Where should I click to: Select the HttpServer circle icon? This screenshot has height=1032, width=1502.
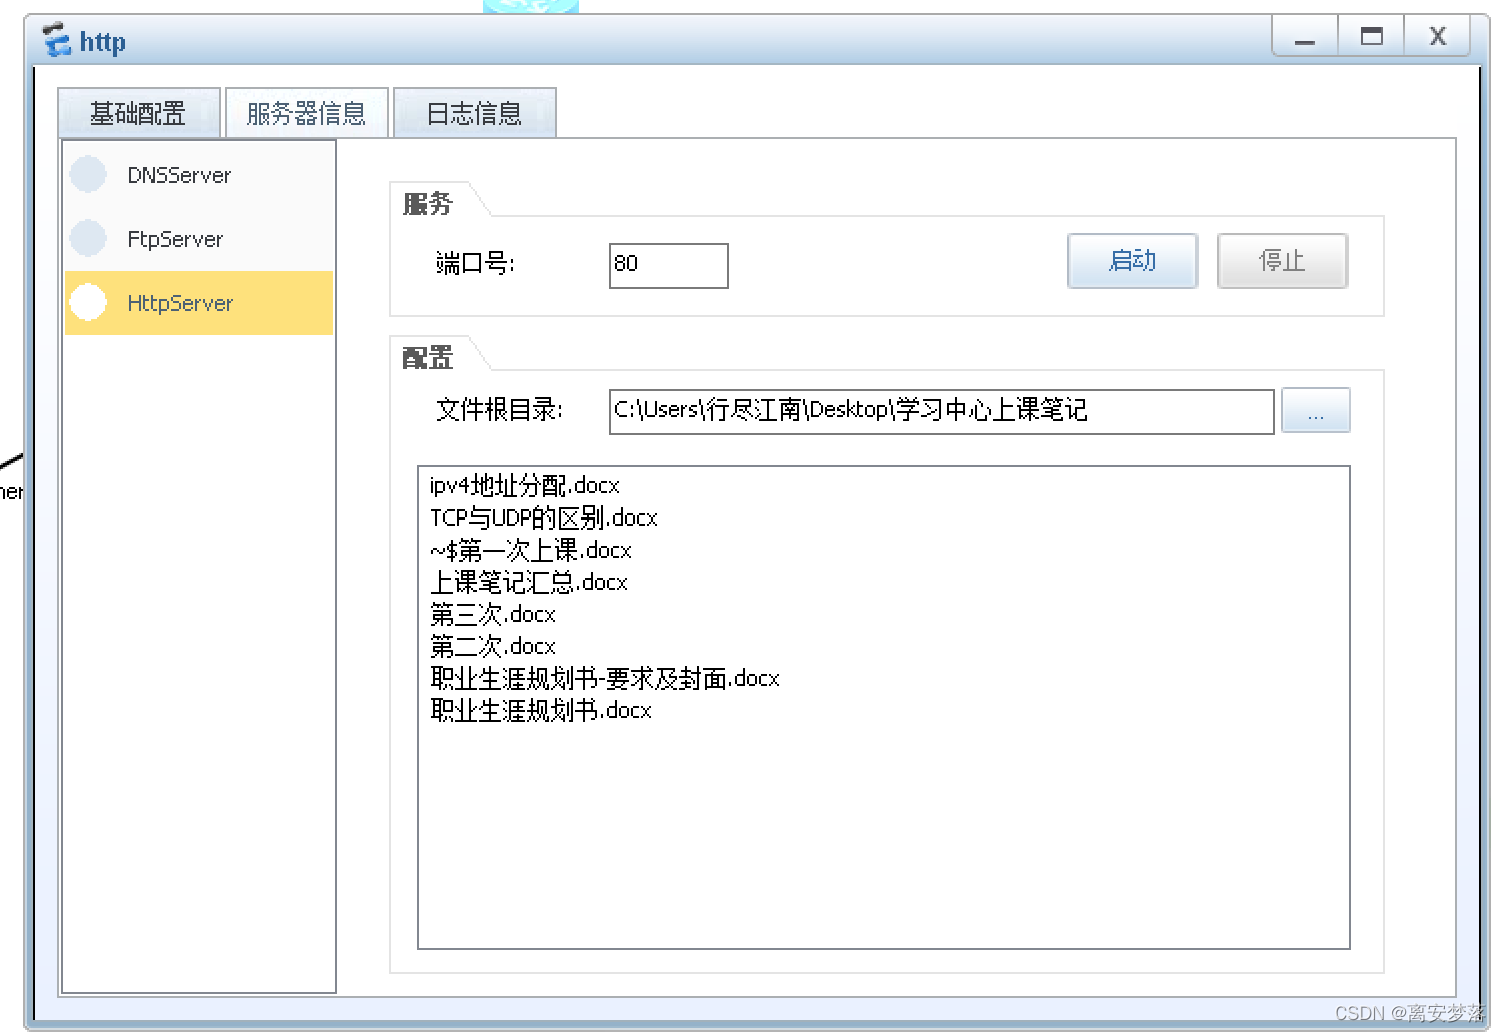[88, 302]
